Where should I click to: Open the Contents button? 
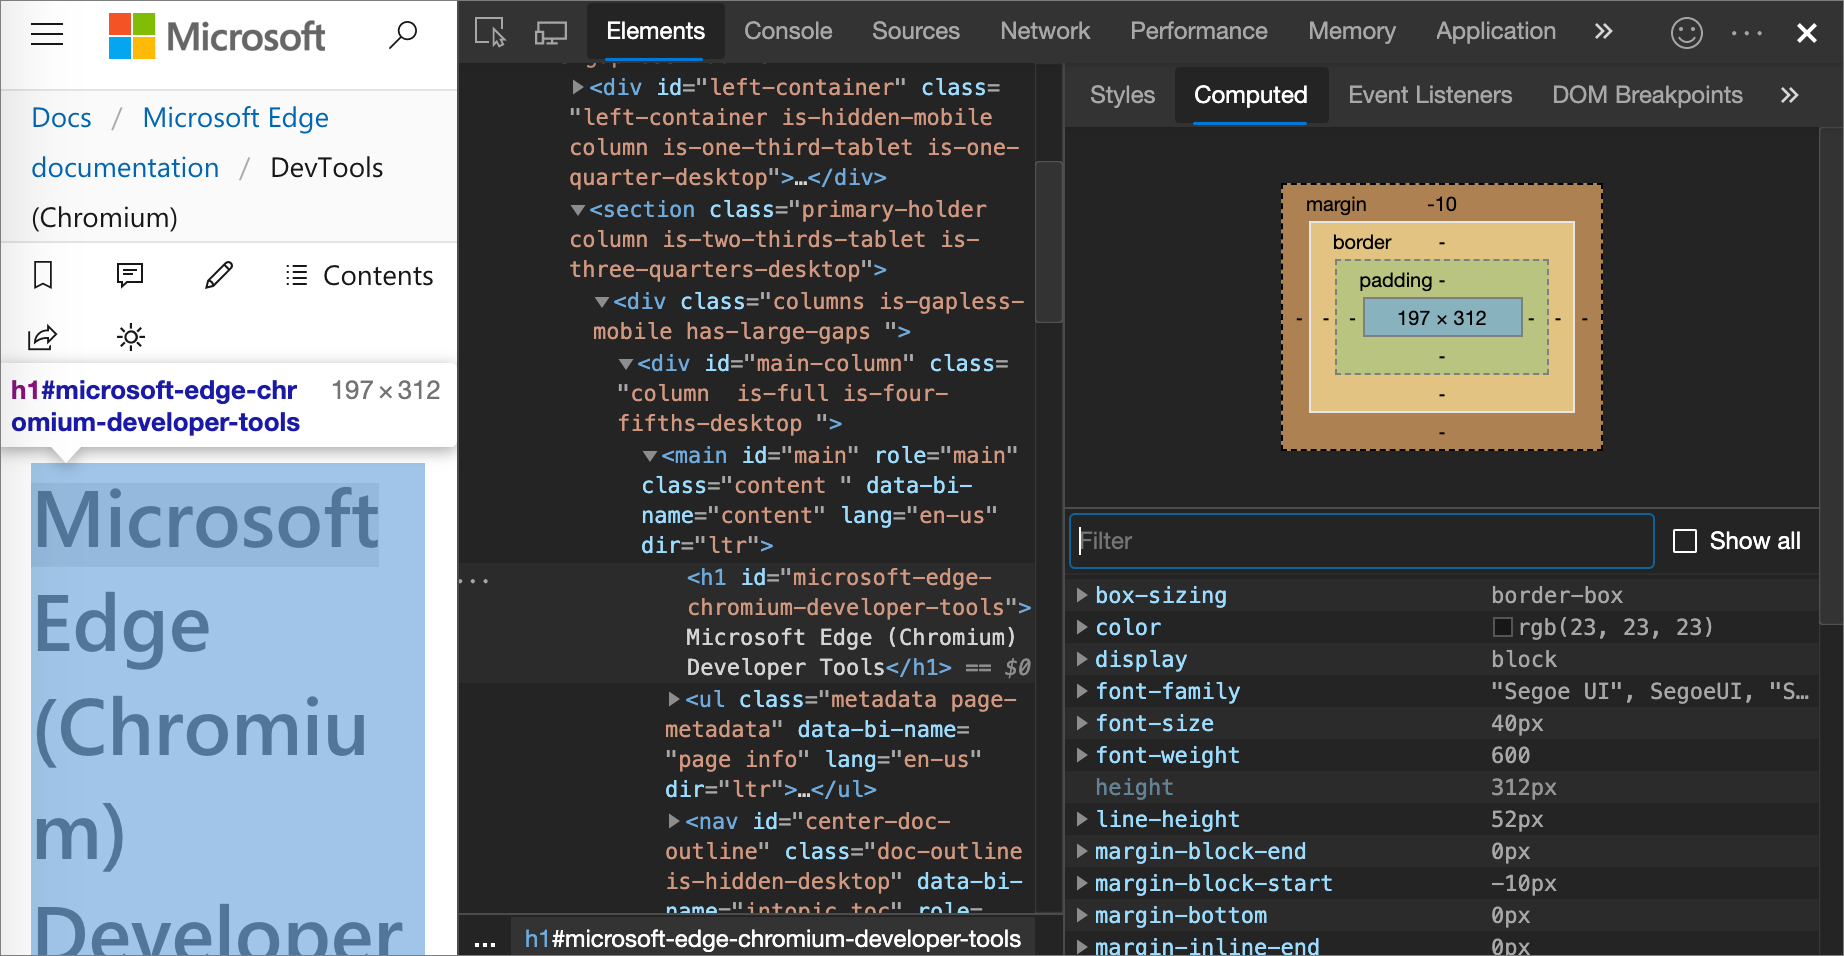click(359, 275)
